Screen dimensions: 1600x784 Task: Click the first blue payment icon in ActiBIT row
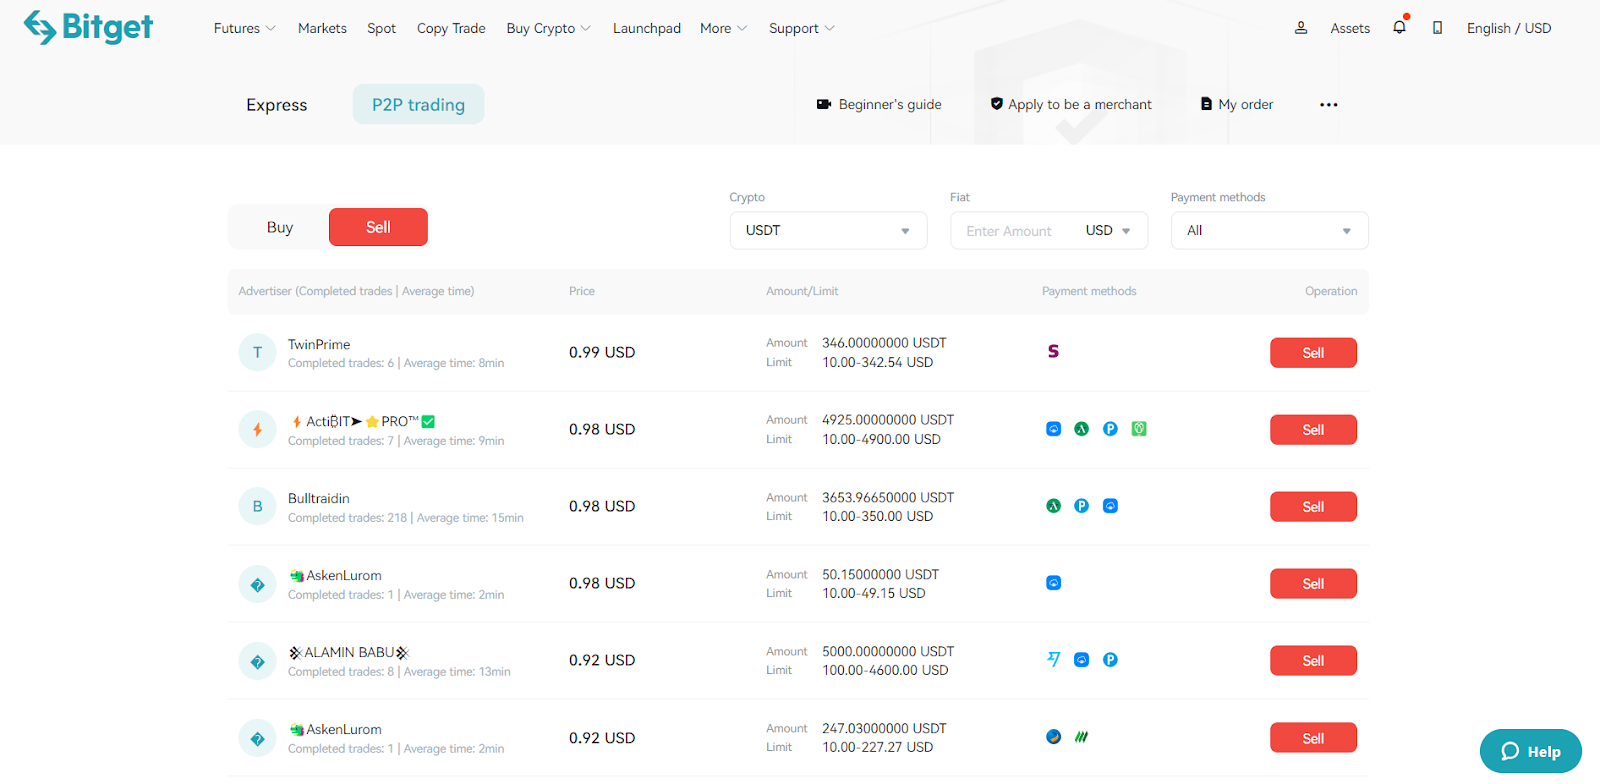tap(1053, 429)
